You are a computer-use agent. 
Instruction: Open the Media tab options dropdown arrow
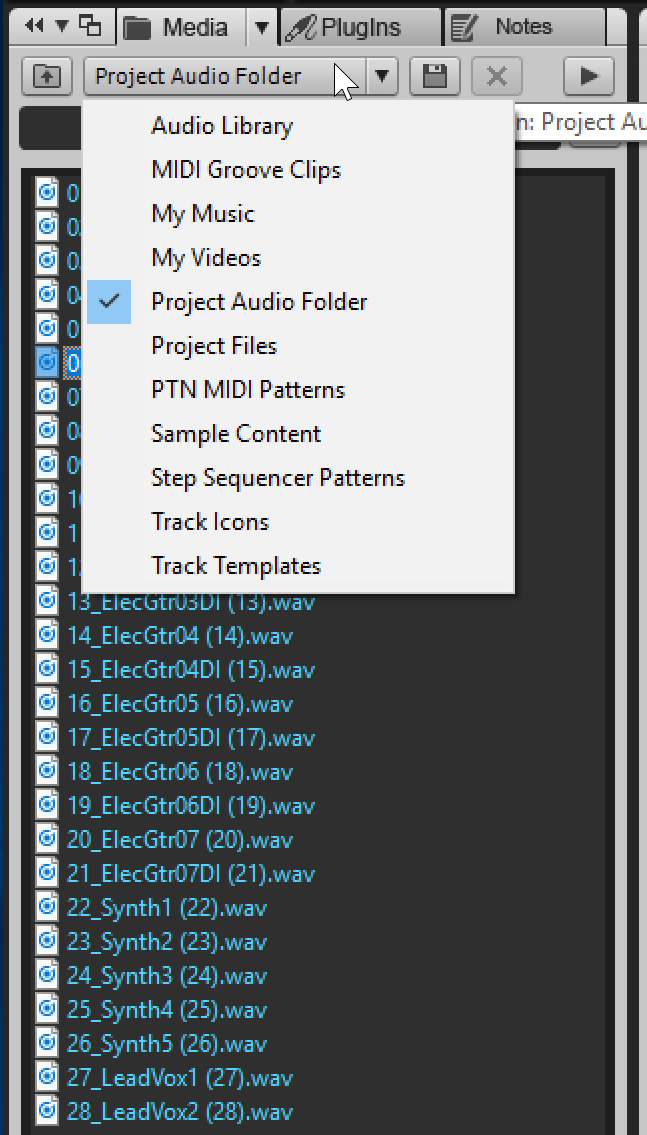tap(261, 28)
